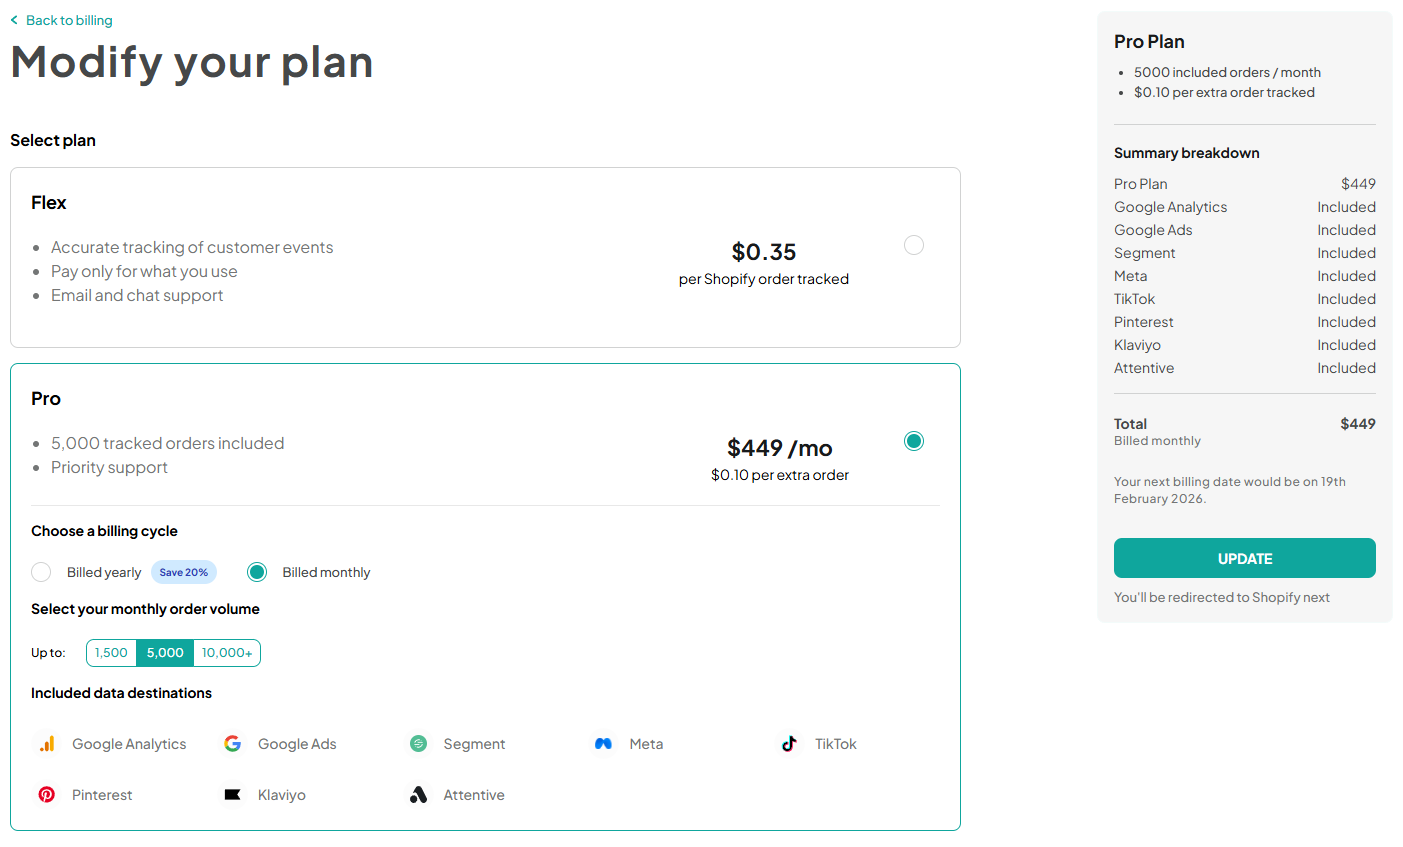
Task: Click the Pinterest destination icon
Action: point(46,794)
